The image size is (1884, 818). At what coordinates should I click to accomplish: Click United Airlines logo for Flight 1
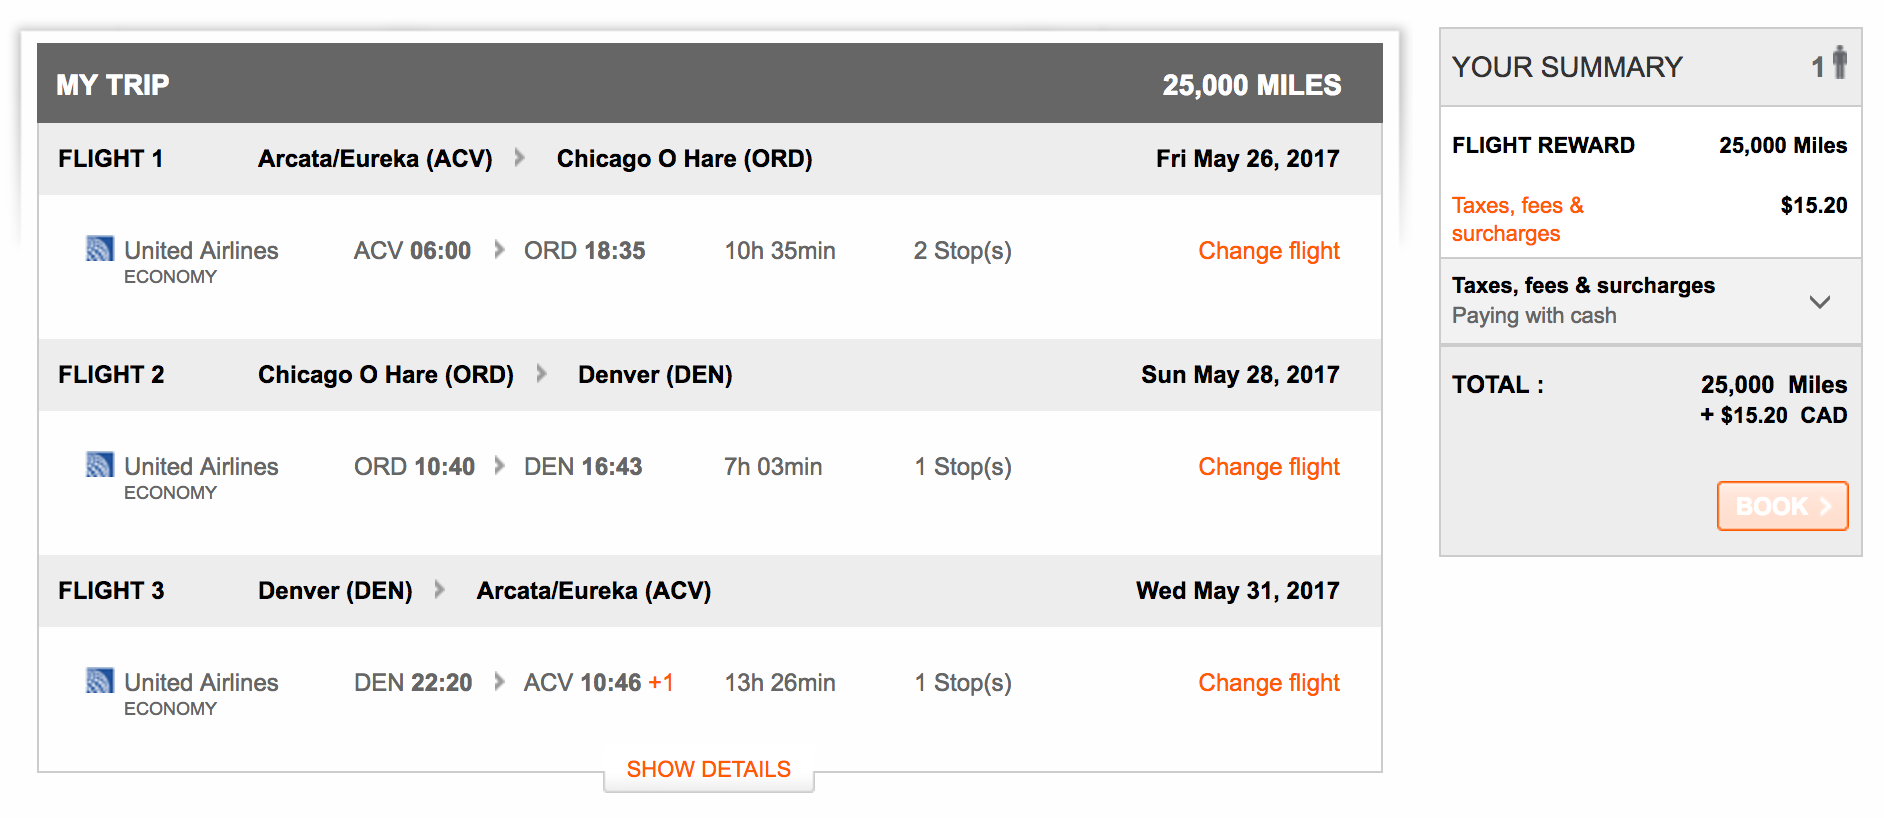point(100,249)
